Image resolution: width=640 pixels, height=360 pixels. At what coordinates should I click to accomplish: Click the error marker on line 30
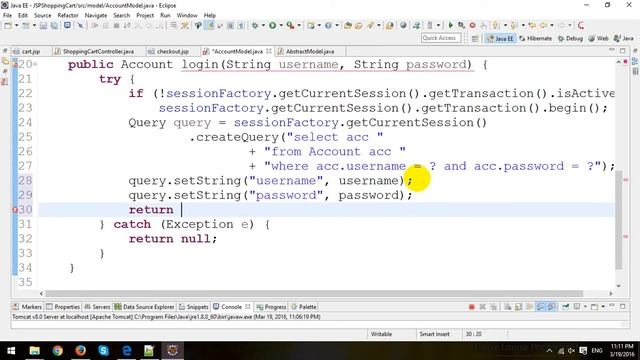pos(15,210)
